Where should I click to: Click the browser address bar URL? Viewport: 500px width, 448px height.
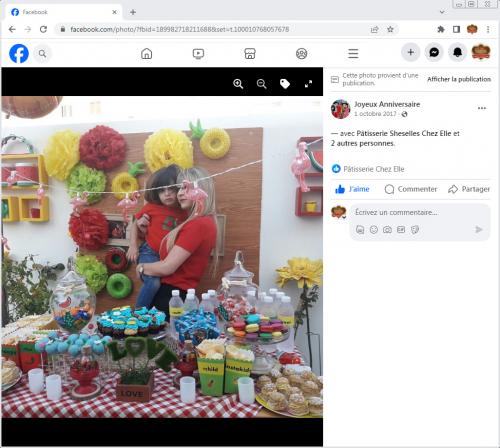[179, 29]
